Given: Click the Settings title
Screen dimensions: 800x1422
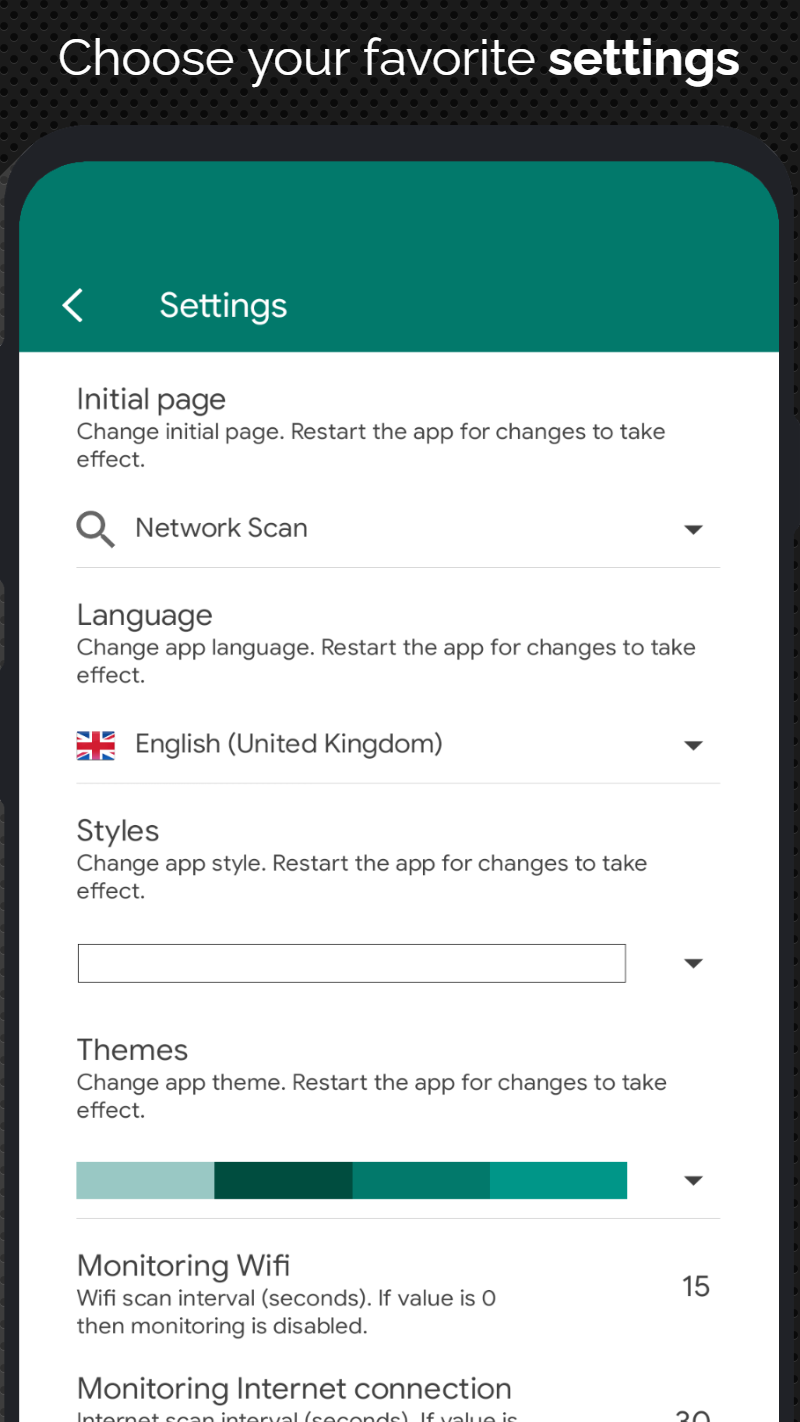Looking at the screenshot, I should click(x=223, y=306).
